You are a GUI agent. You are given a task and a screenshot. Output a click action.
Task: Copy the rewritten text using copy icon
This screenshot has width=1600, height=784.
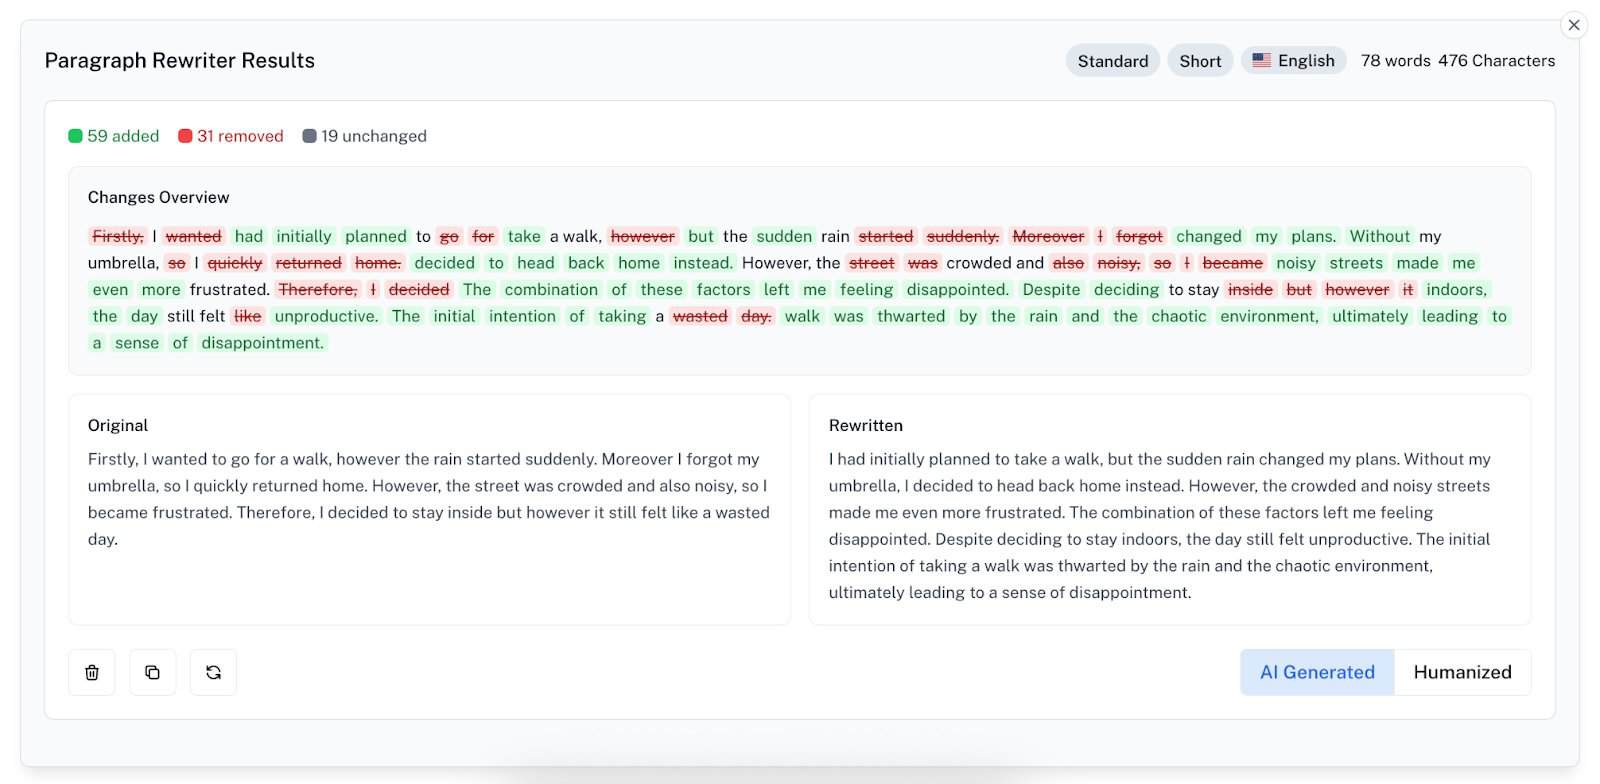pyautogui.click(x=152, y=672)
